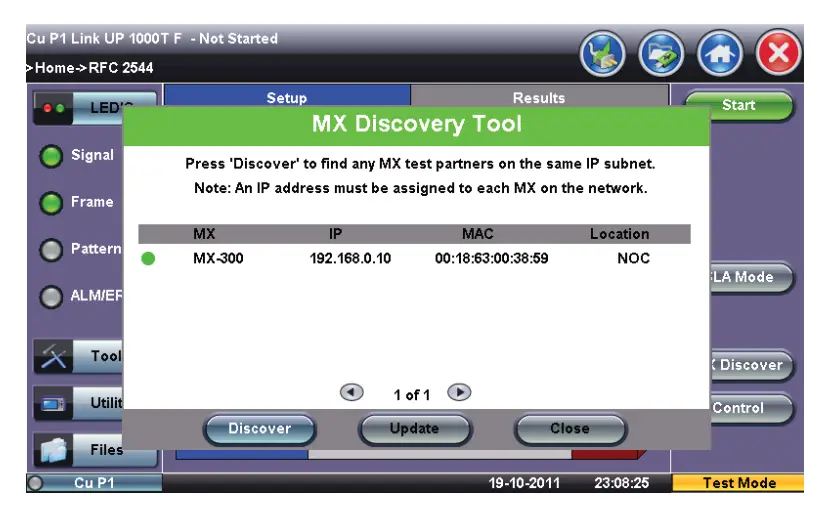Click the ALM/ERR LED indicator
The image size is (816, 521).
[x=51, y=297]
